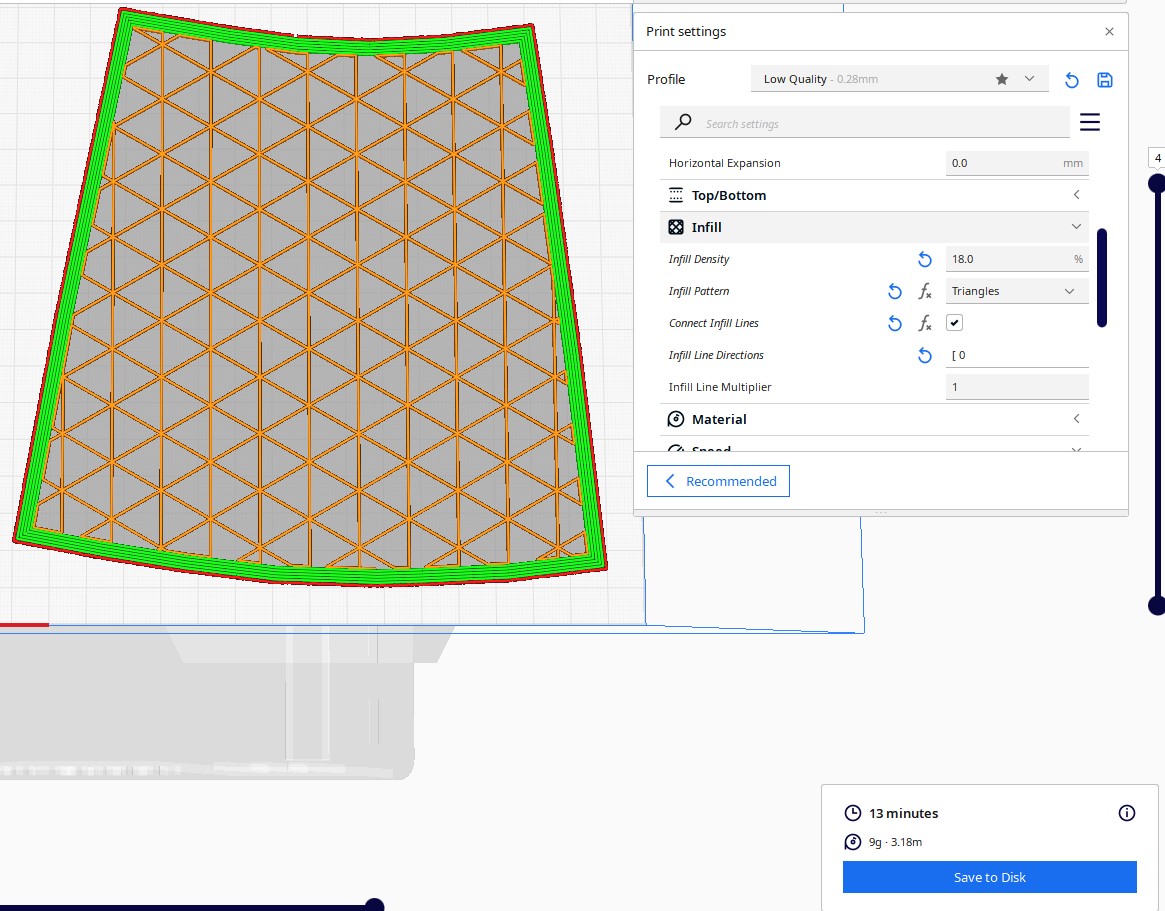1165x911 pixels.
Task: Reset Infill Pattern to its default
Action: (895, 291)
